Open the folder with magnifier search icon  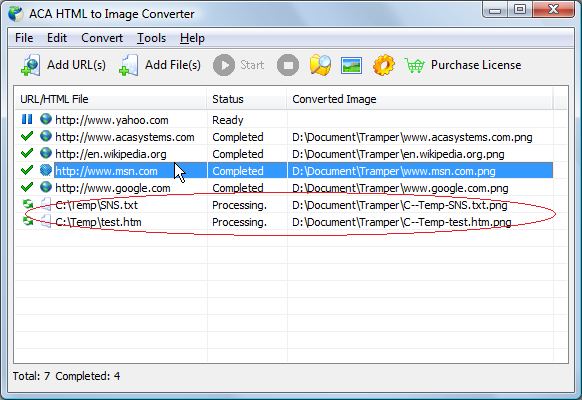320,65
